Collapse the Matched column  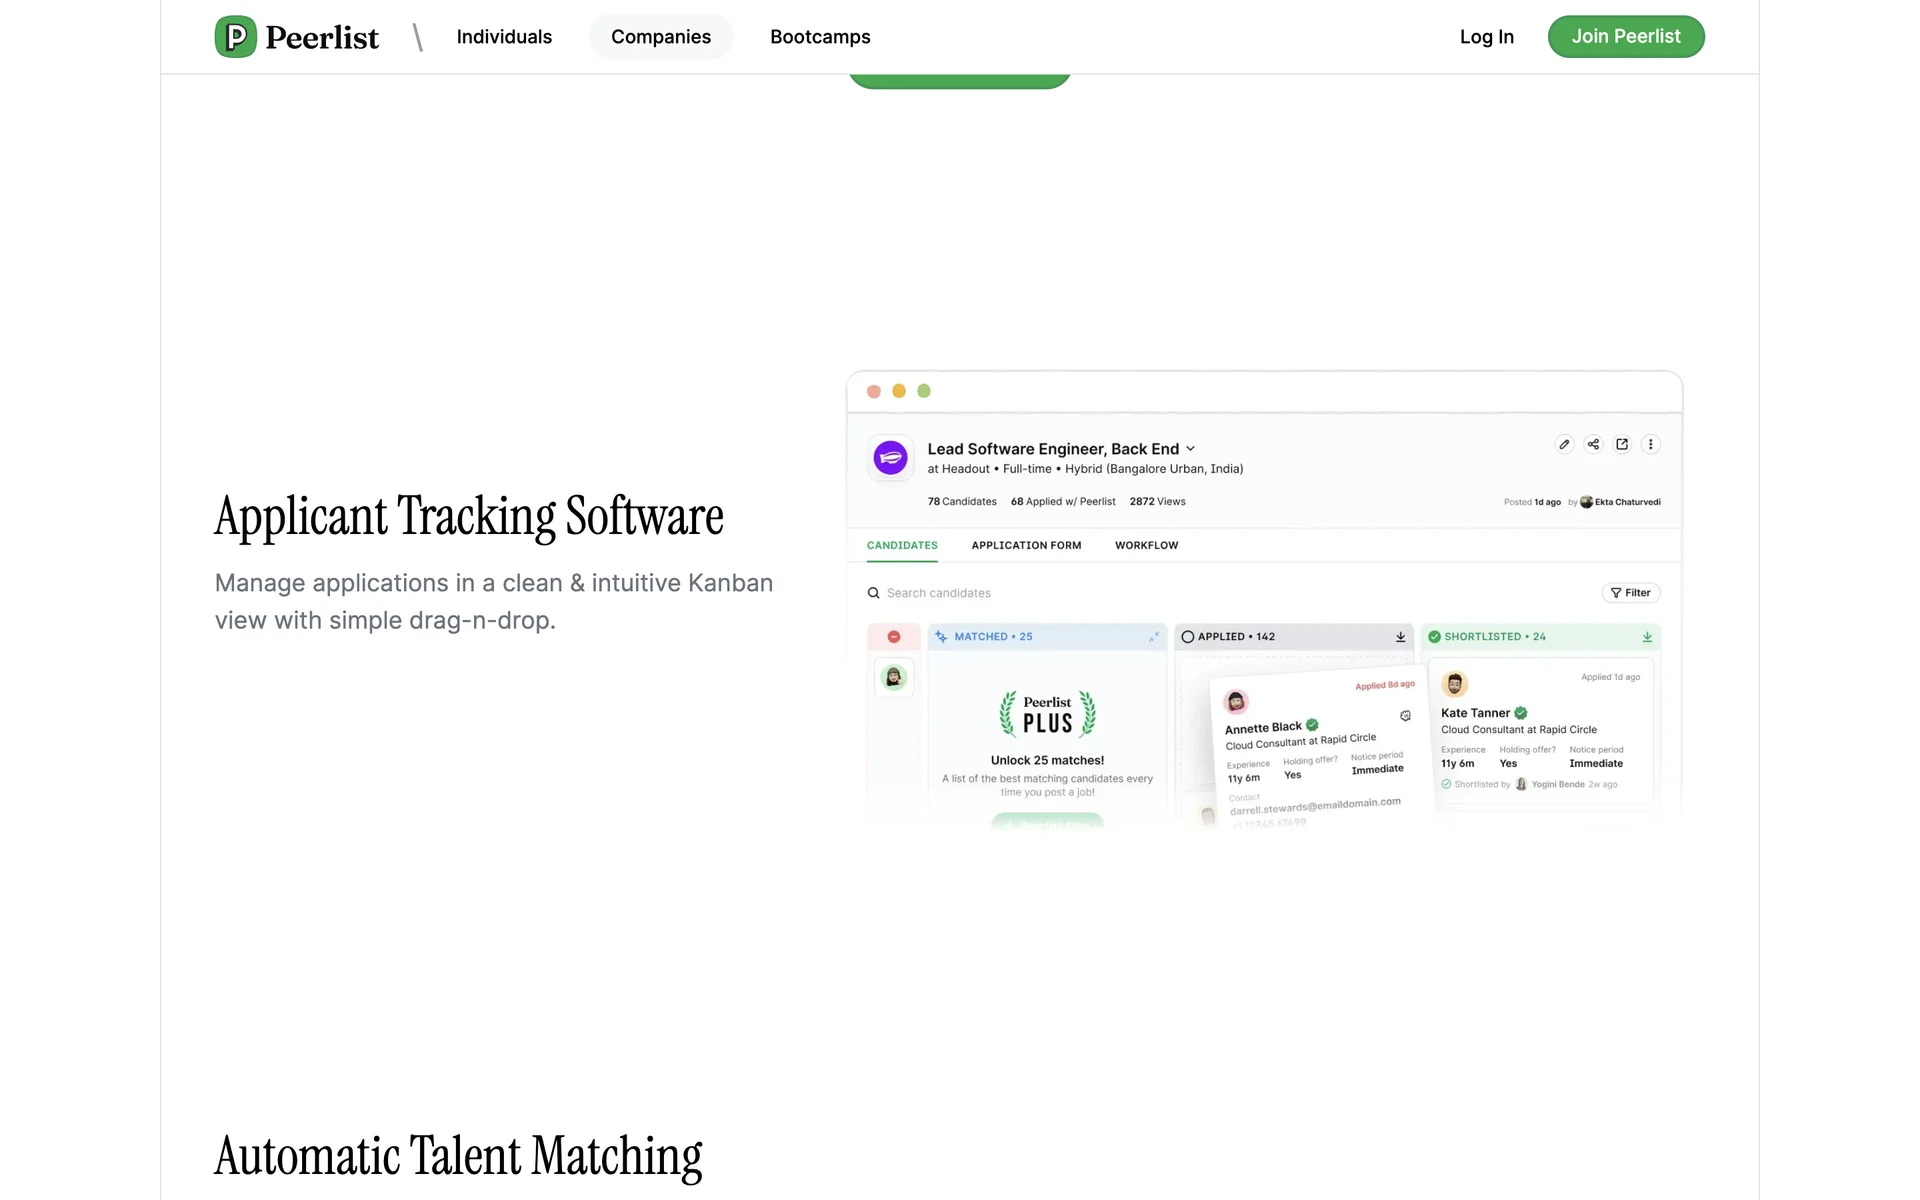1154,637
